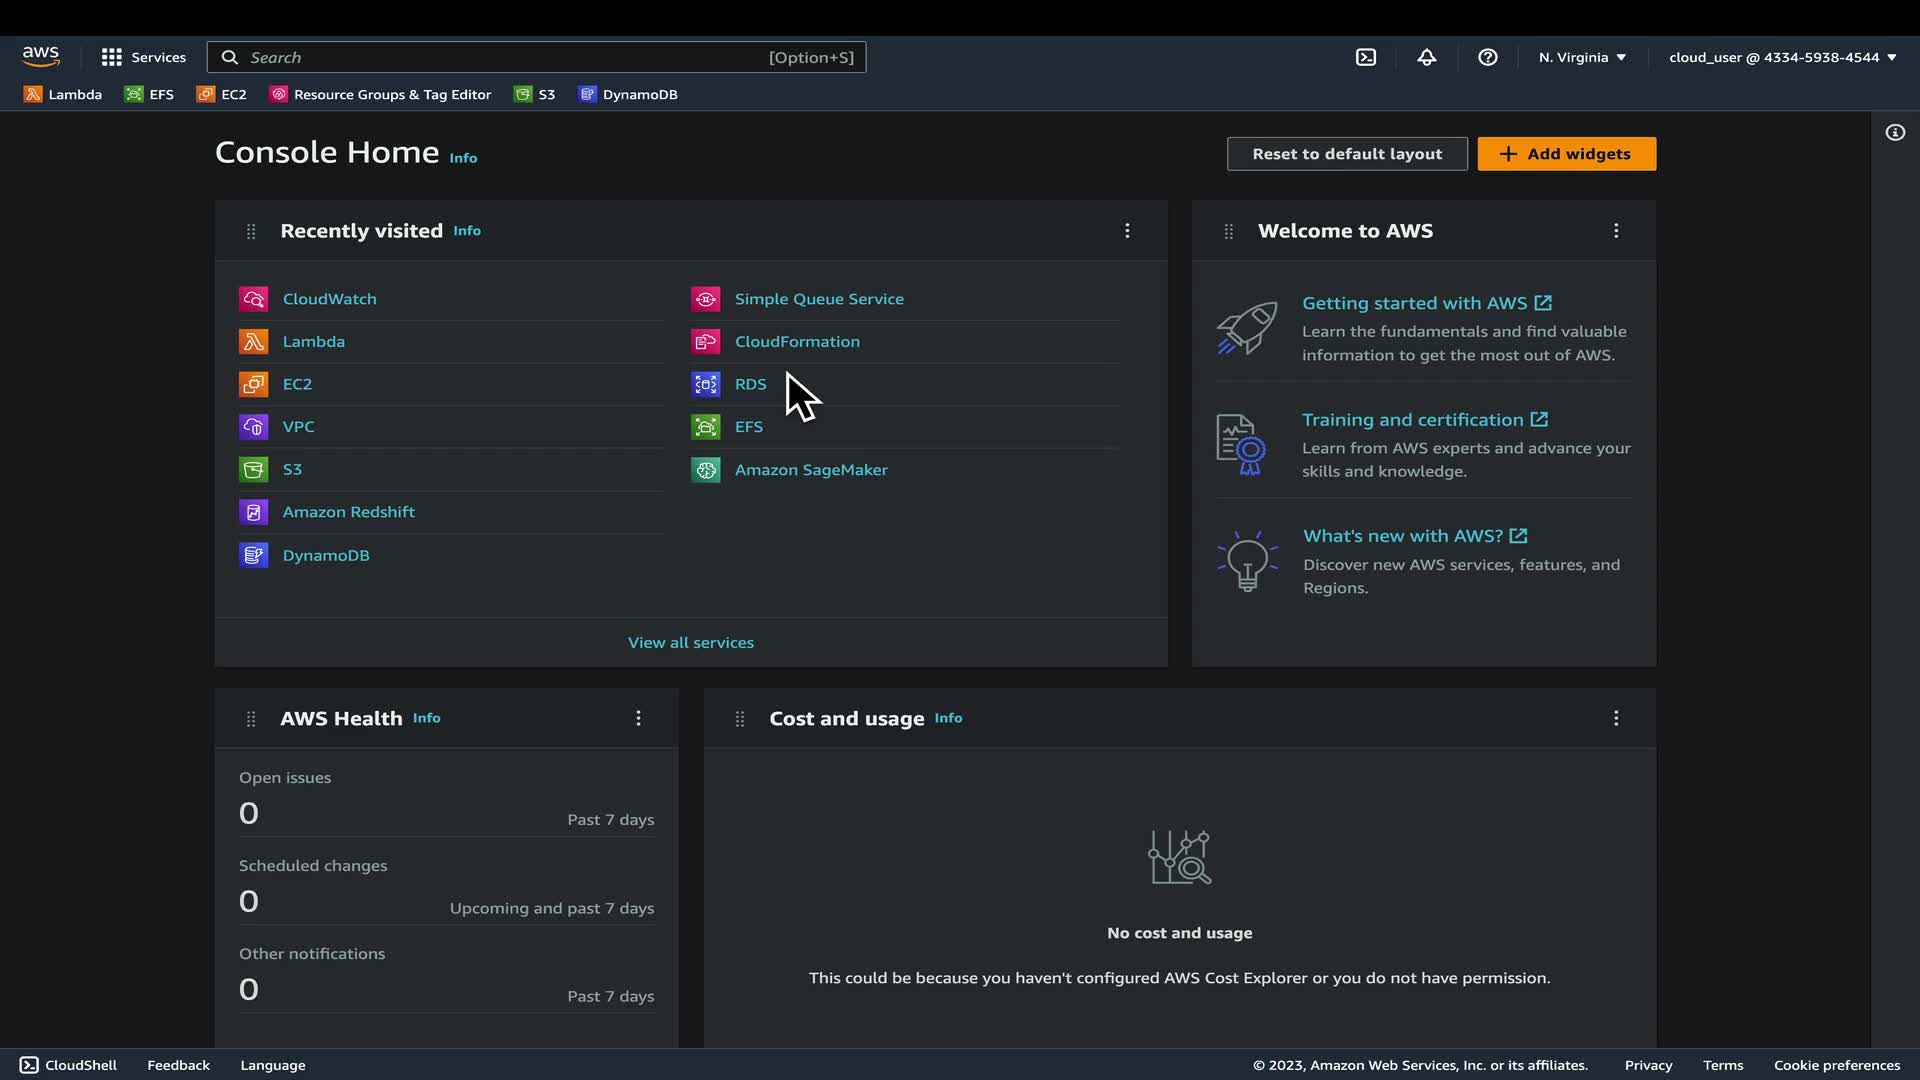
Task: Focus the AWS Search input field
Action: click(500, 57)
